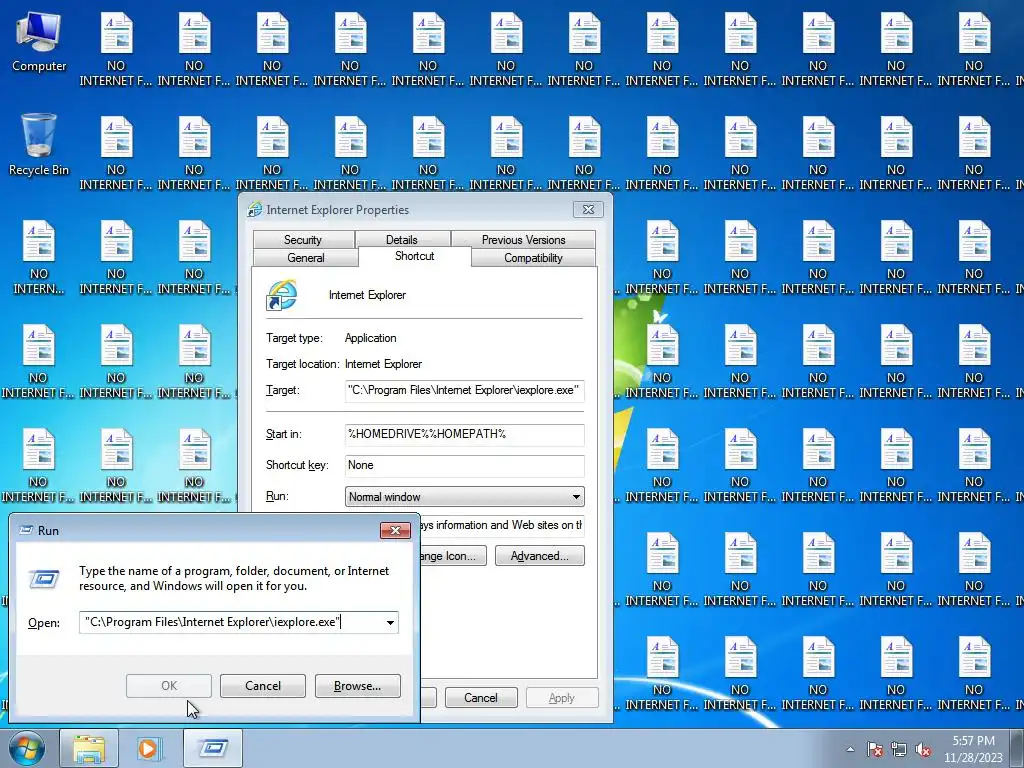Click the Start button orb
The width and height of the screenshot is (1024, 768).
[x=26, y=748]
